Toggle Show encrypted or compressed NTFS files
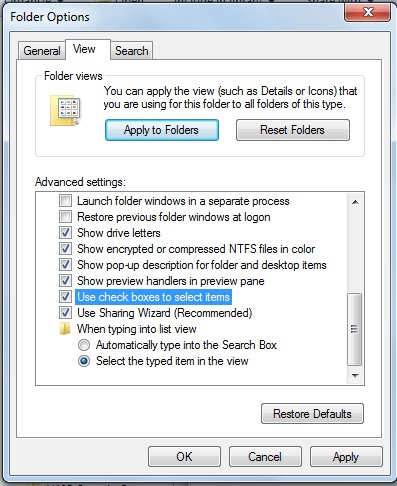Viewport: 397px width, 486px height. point(65,249)
